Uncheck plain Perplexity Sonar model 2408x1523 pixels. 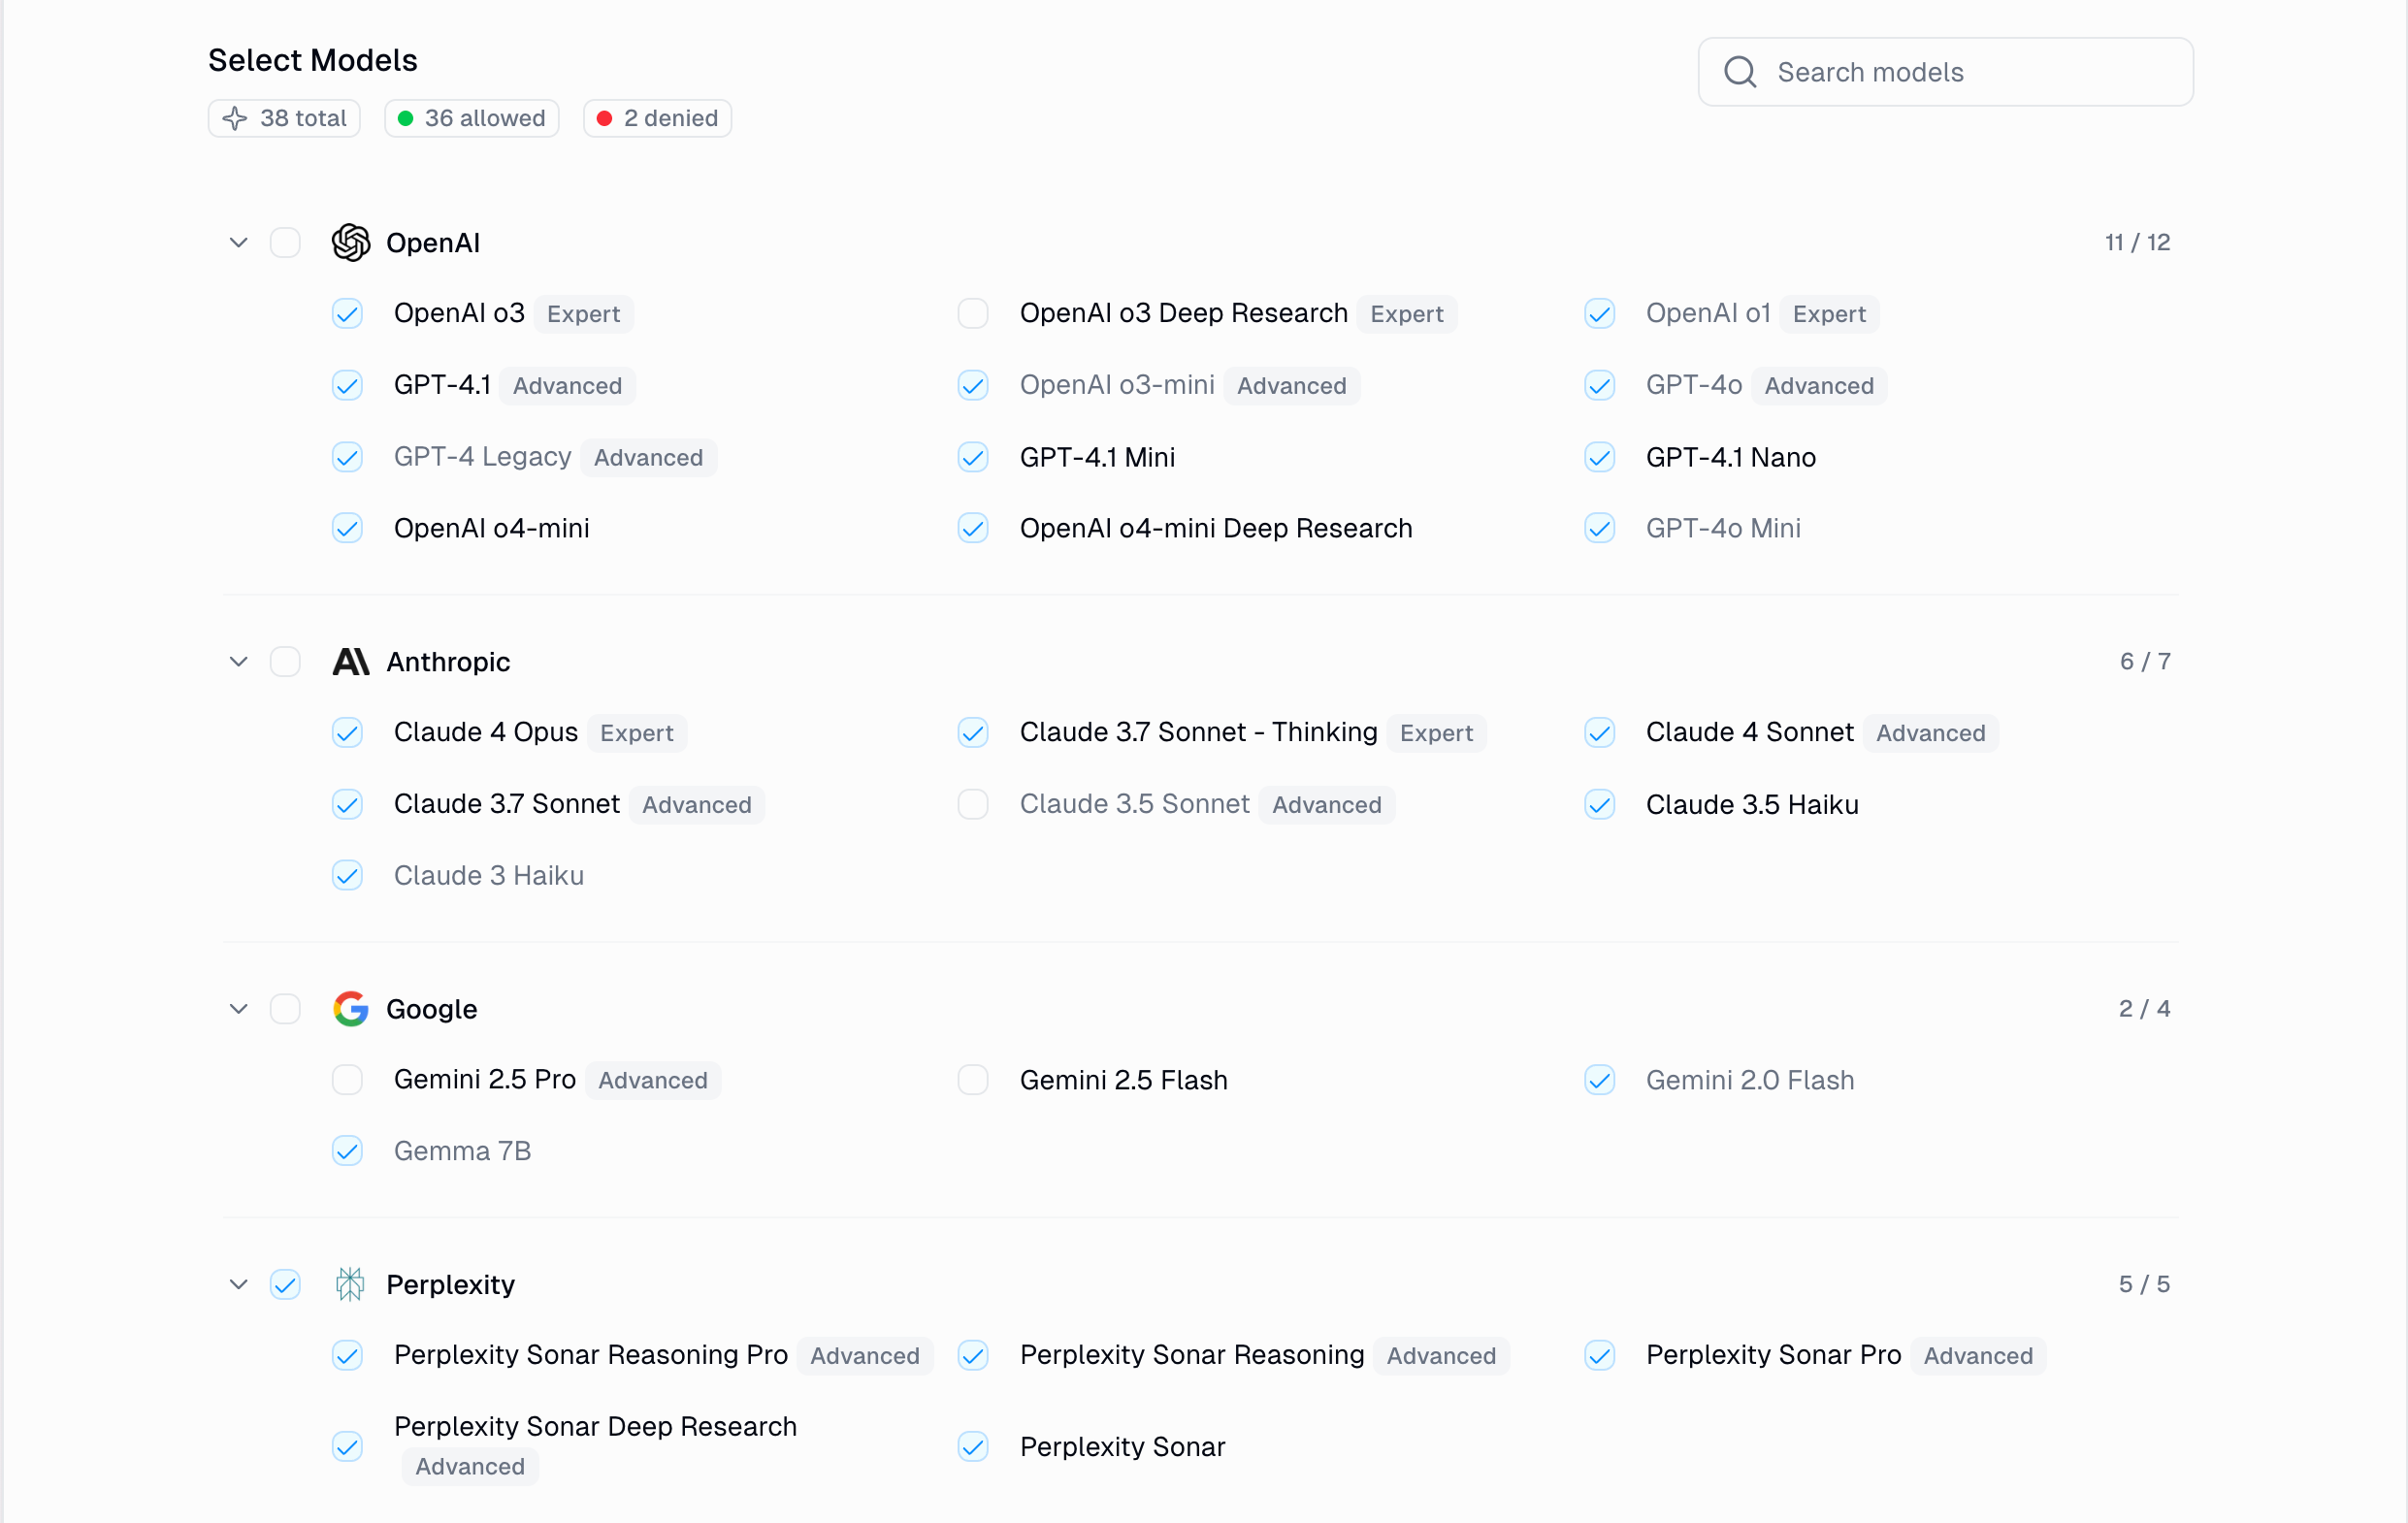coord(973,1447)
